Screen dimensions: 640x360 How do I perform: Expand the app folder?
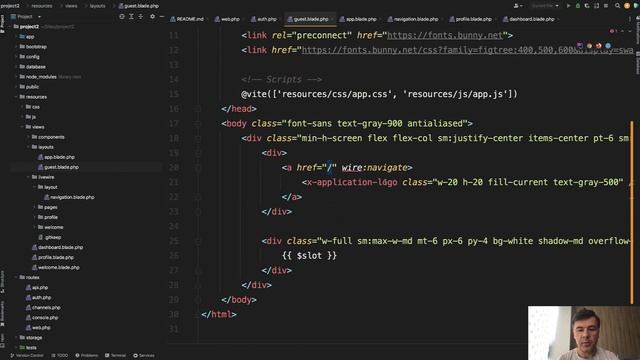tap(17, 37)
